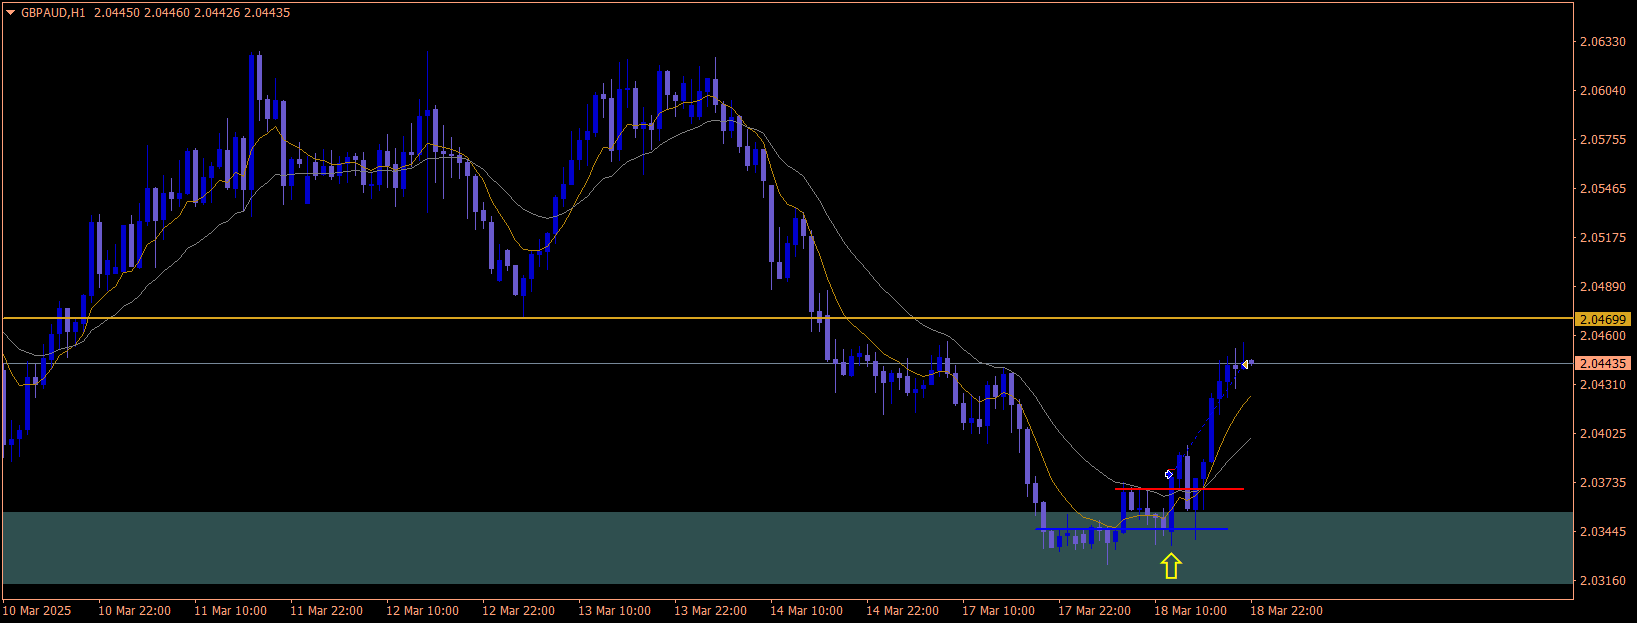The width and height of the screenshot is (1637, 623).
Task: Click time label 14 Mar 22:00
Action: click(x=903, y=611)
